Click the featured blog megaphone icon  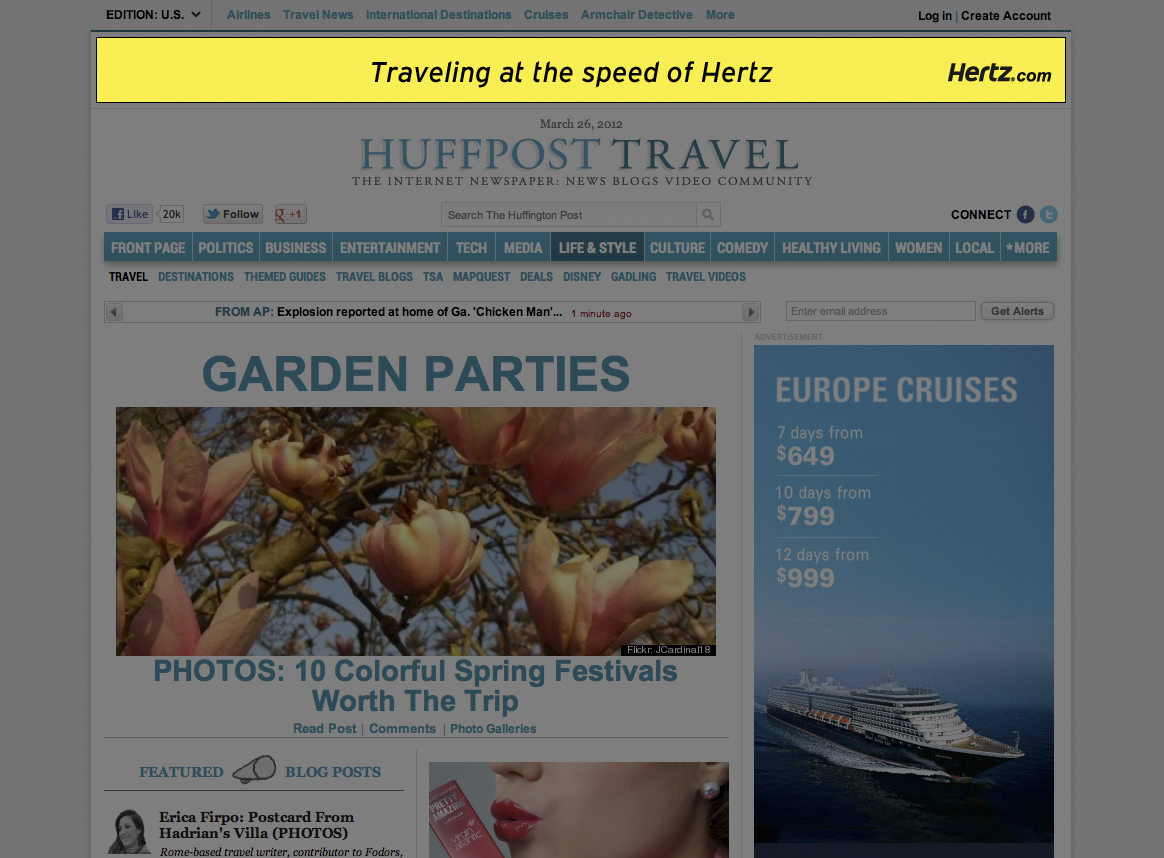255,770
